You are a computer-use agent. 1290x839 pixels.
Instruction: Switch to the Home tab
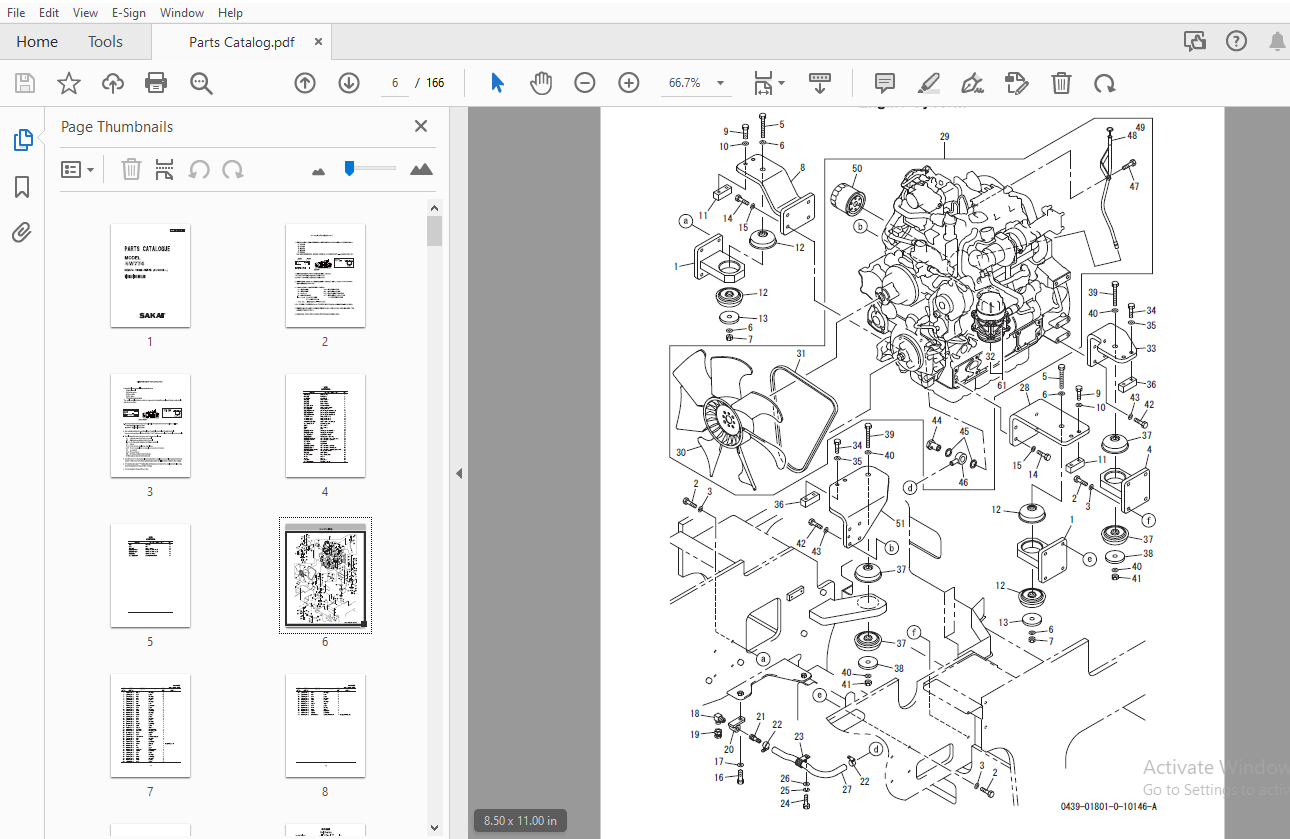click(x=37, y=42)
